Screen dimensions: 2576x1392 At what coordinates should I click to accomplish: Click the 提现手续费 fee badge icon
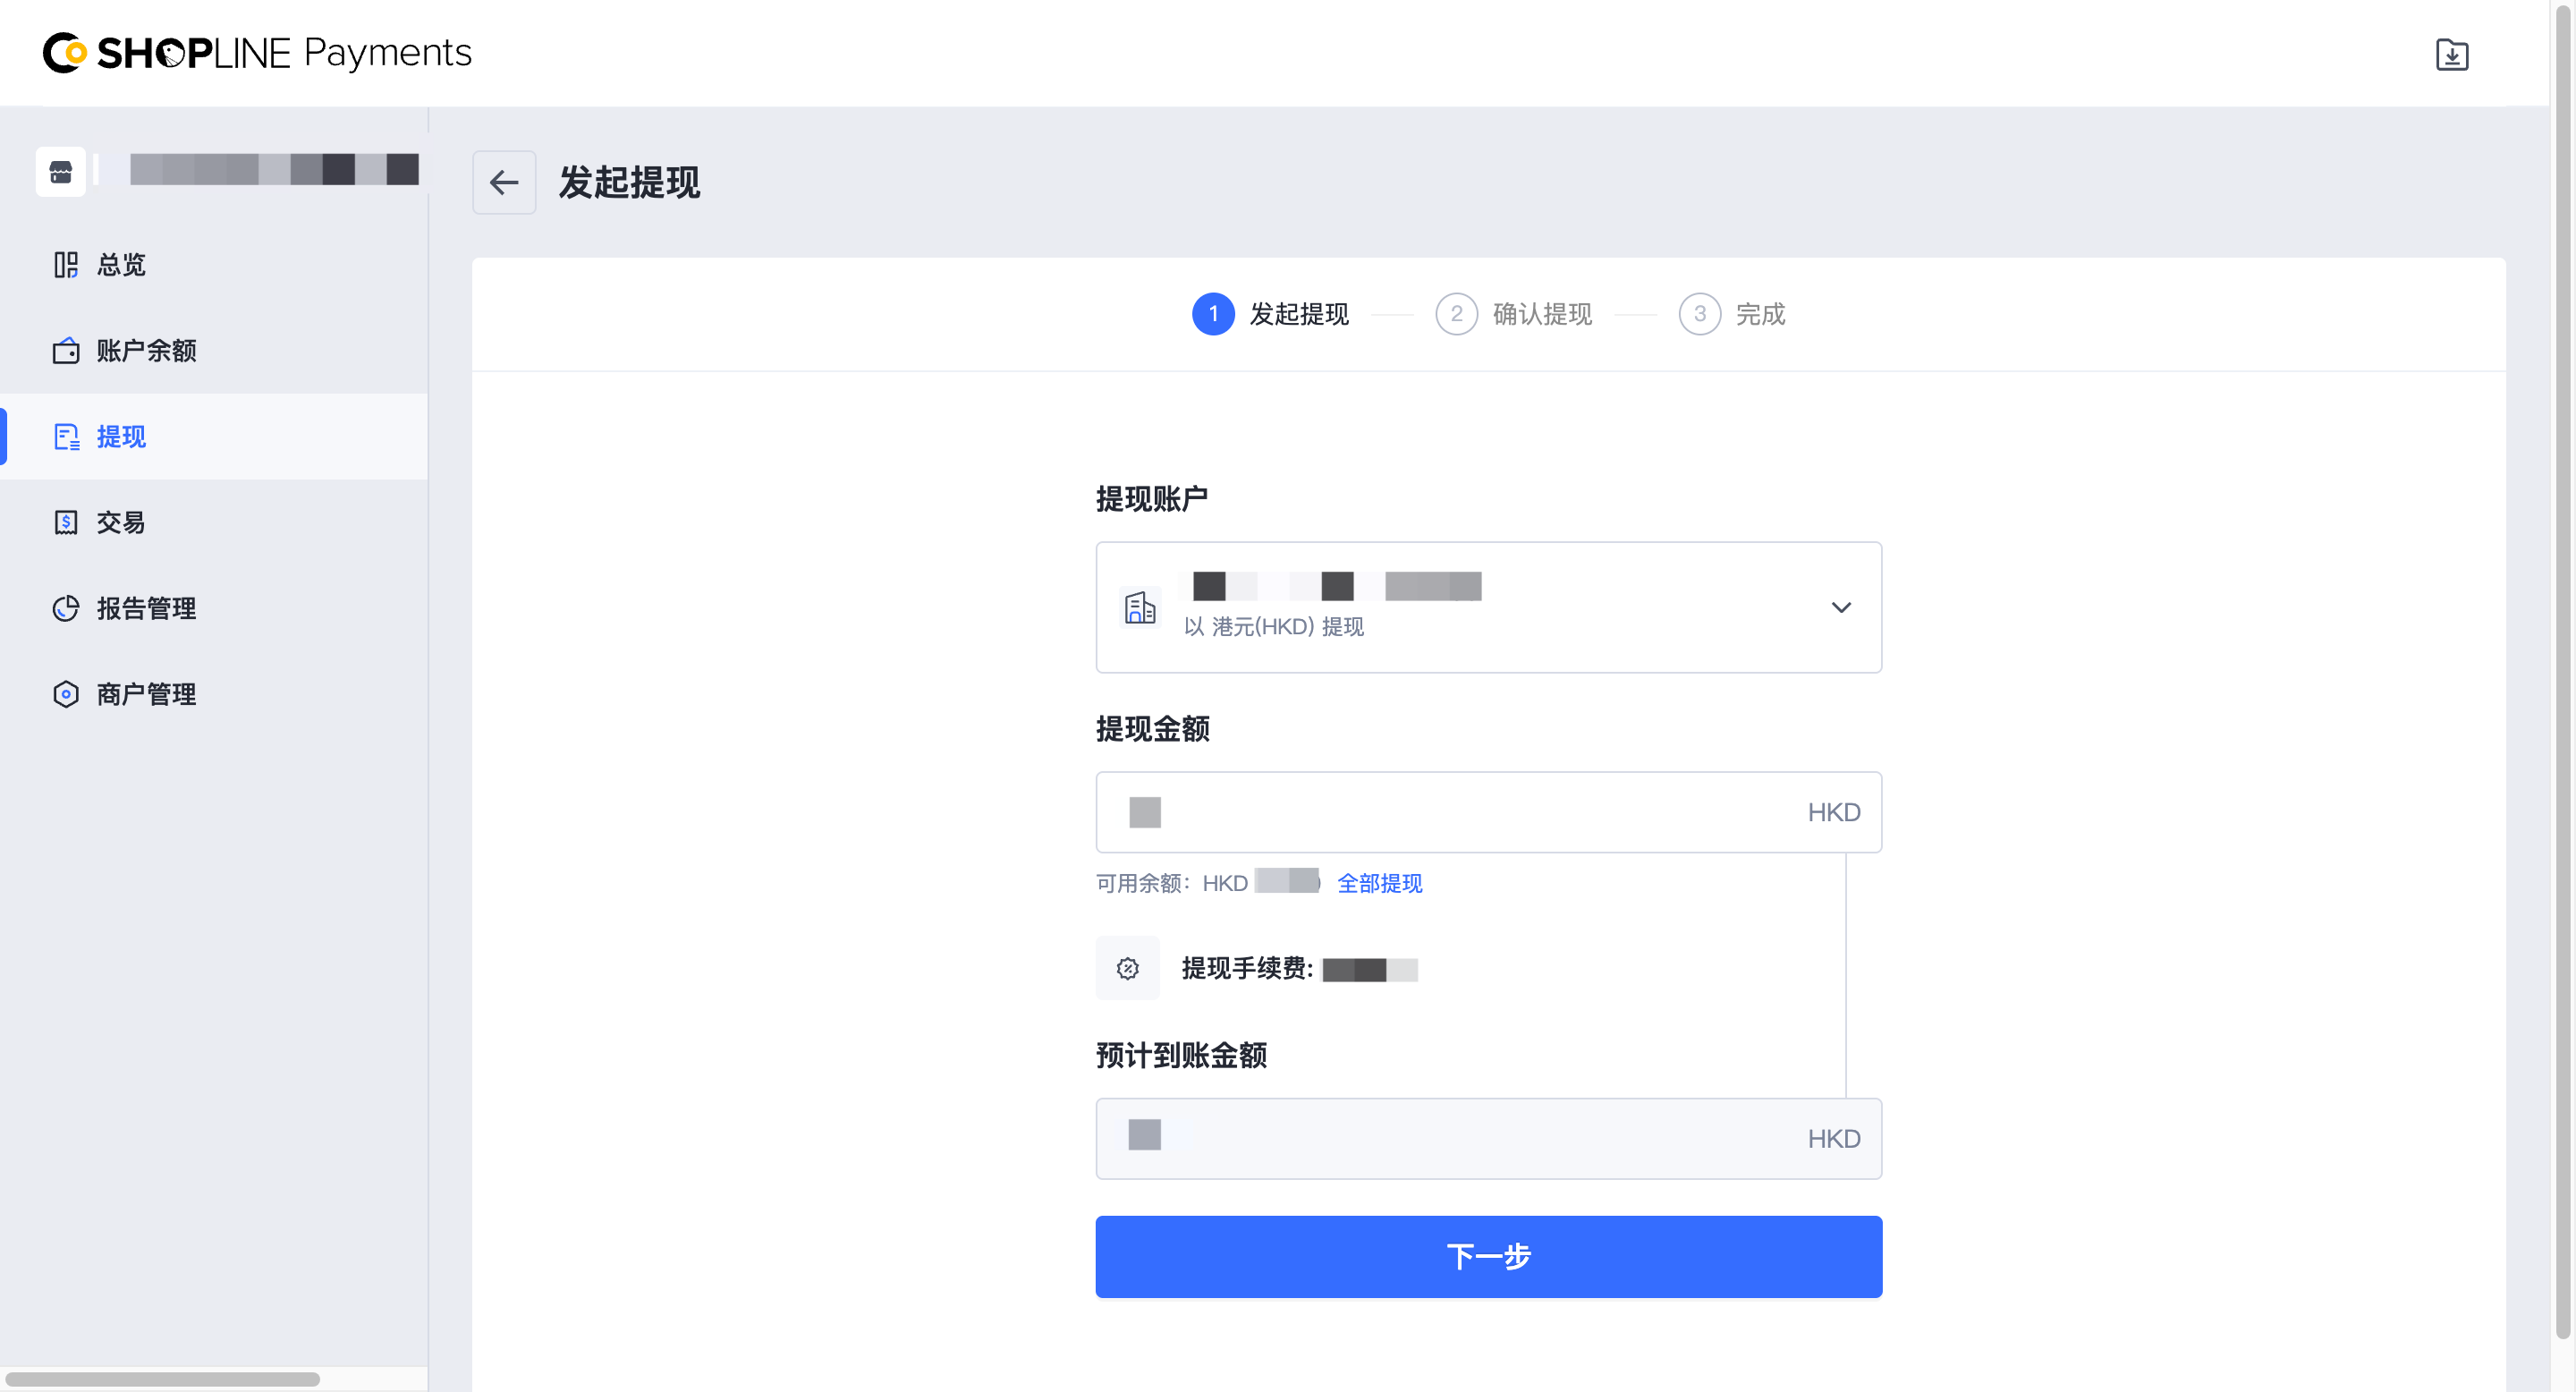pyautogui.click(x=1127, y=968)
